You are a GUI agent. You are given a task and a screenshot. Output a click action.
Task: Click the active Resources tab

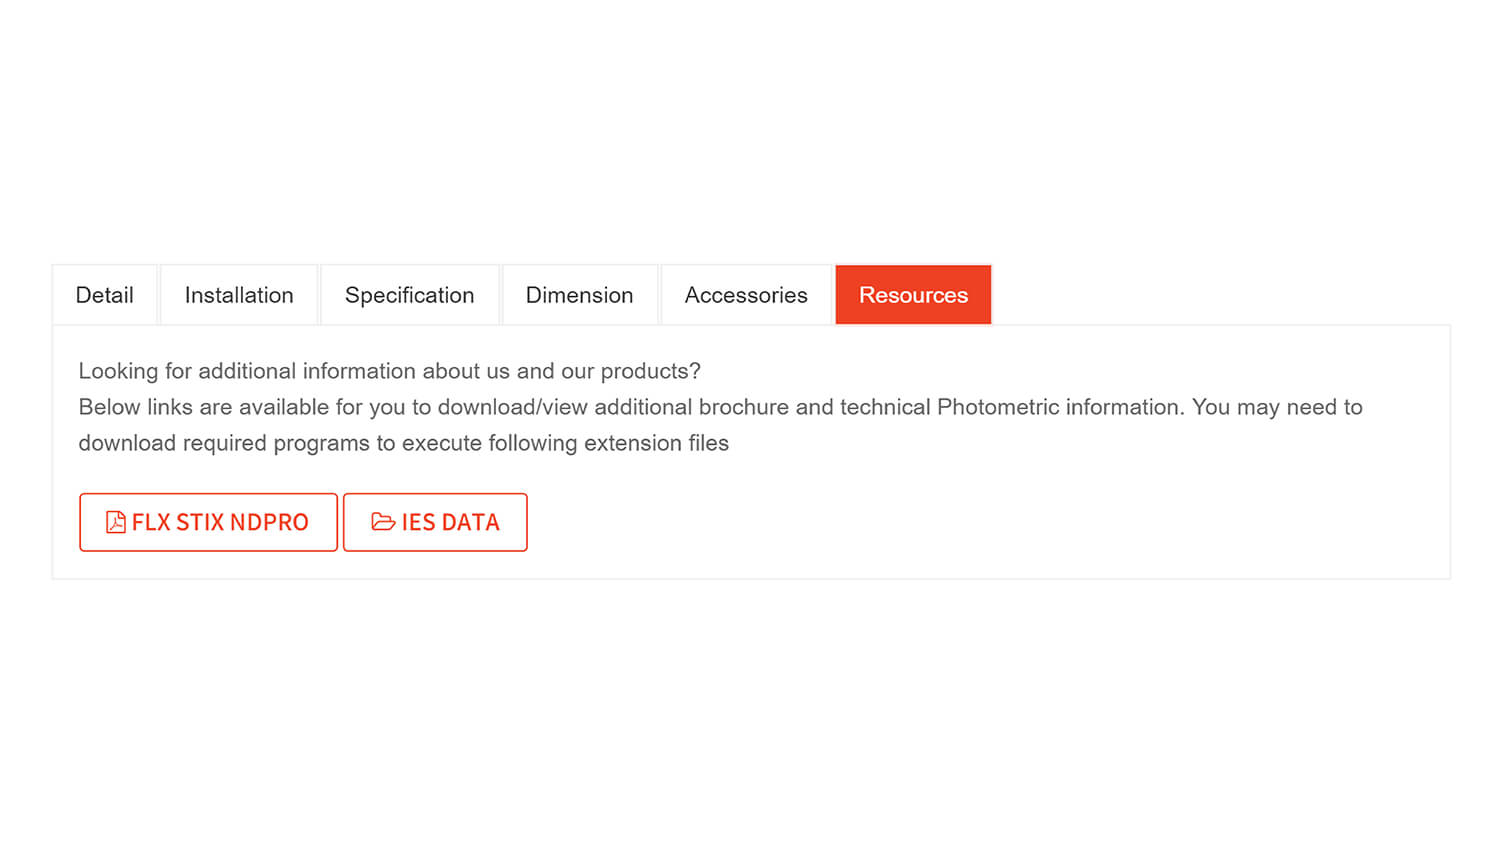point(913,295)
